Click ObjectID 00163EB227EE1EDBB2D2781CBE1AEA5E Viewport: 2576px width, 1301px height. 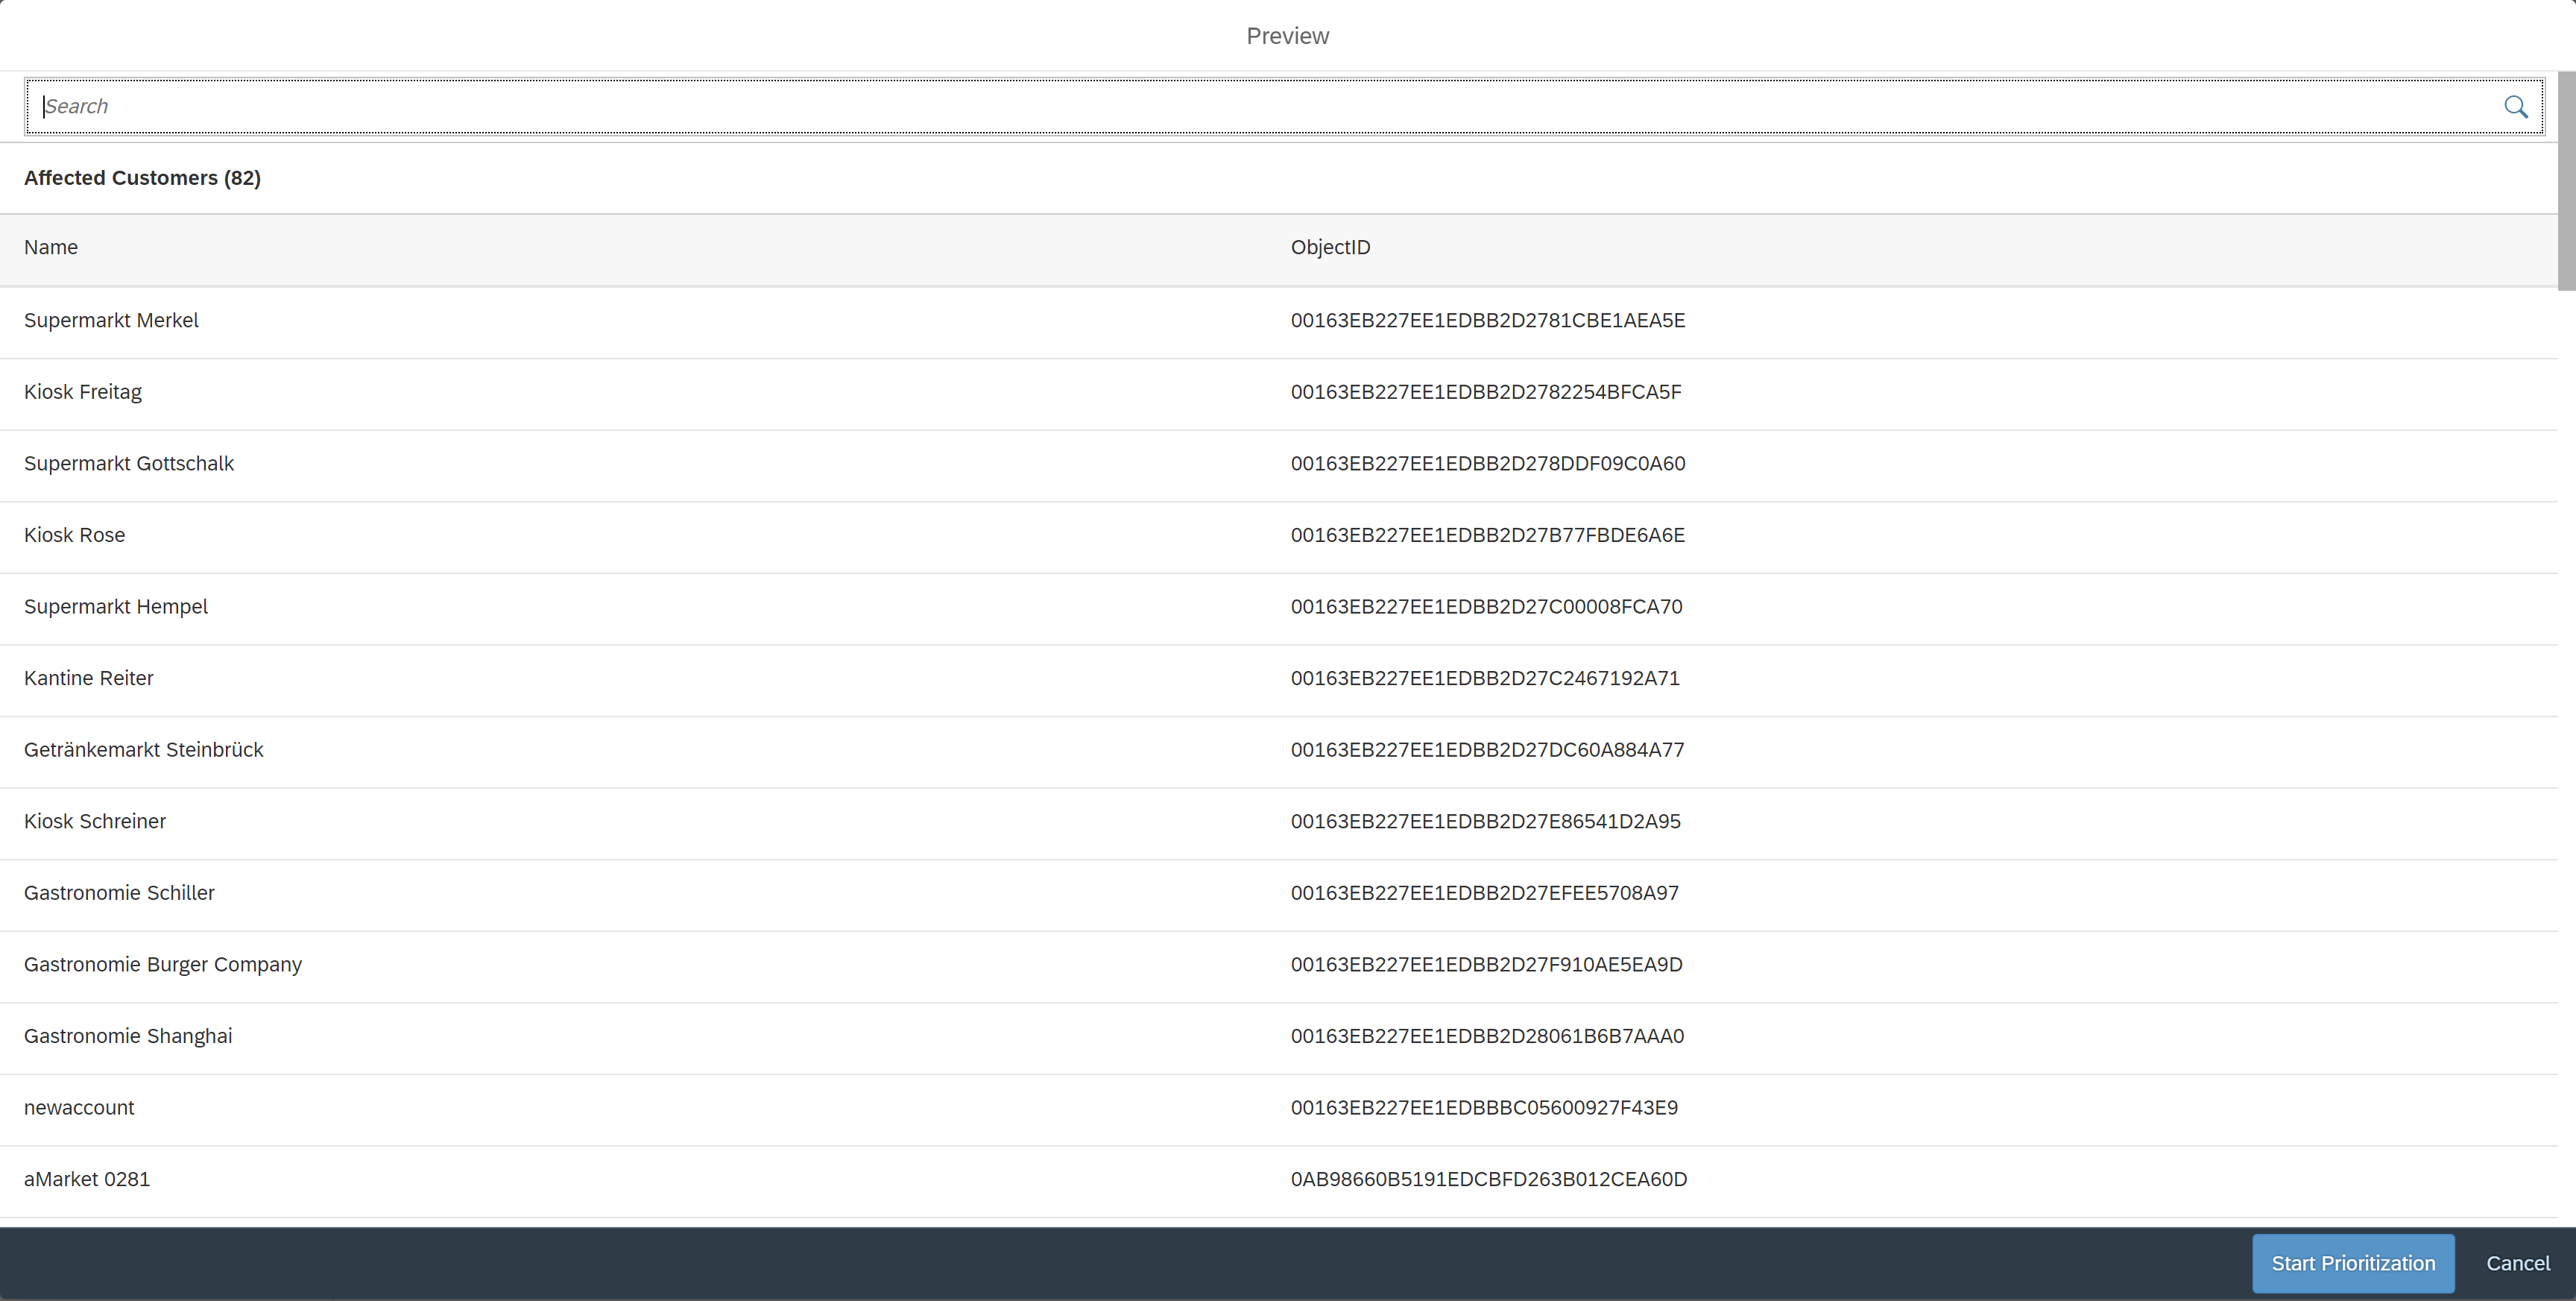[x=1487, y=320]
